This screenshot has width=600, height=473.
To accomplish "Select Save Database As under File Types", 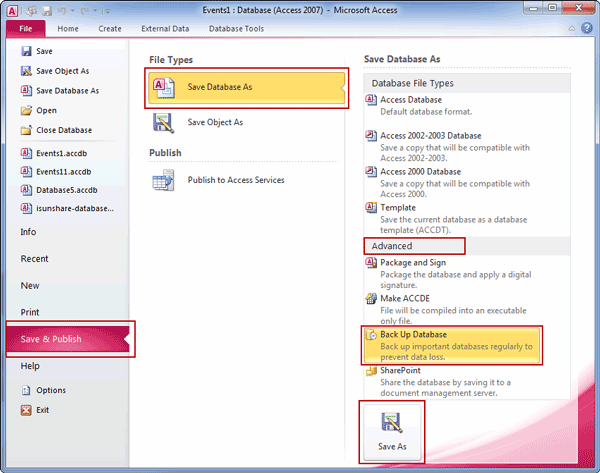I will point(246,88).
